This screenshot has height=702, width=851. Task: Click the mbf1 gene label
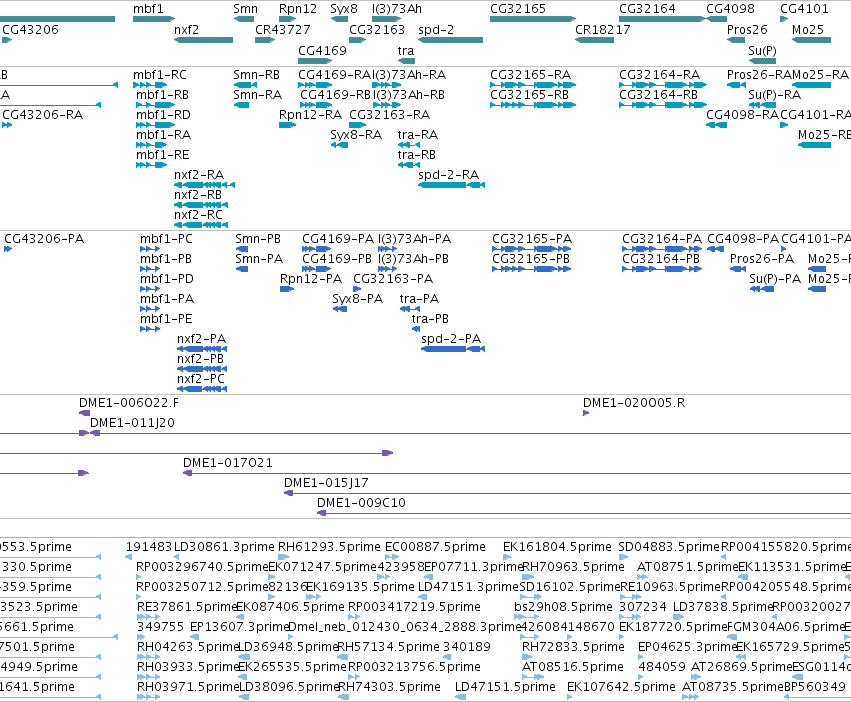point(148,9)
